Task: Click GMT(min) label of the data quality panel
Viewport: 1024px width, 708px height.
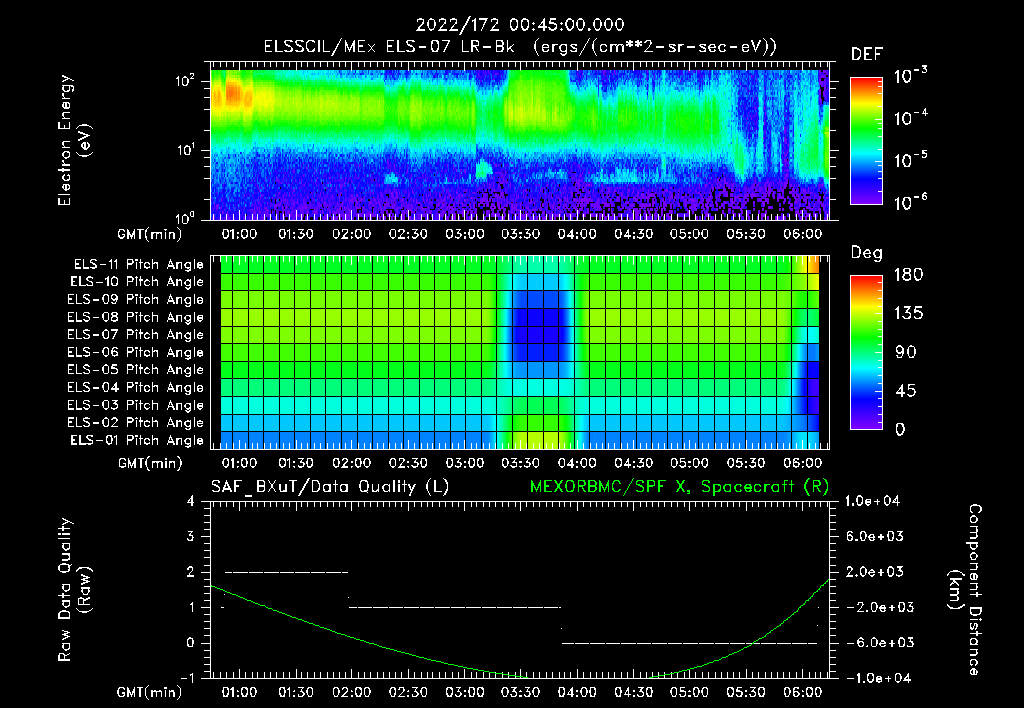Action: (x=150, y=692)
